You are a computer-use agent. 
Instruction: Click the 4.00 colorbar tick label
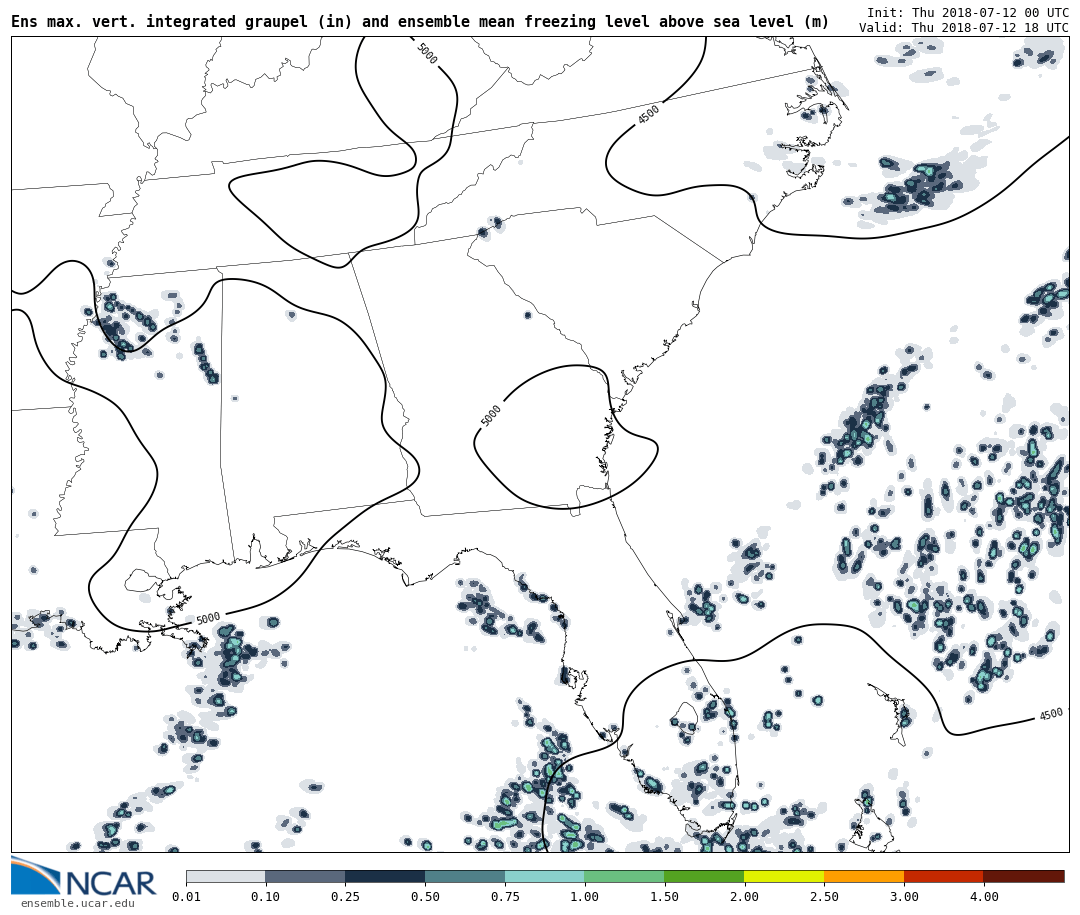pyautogui.click(x=984, y=896)
